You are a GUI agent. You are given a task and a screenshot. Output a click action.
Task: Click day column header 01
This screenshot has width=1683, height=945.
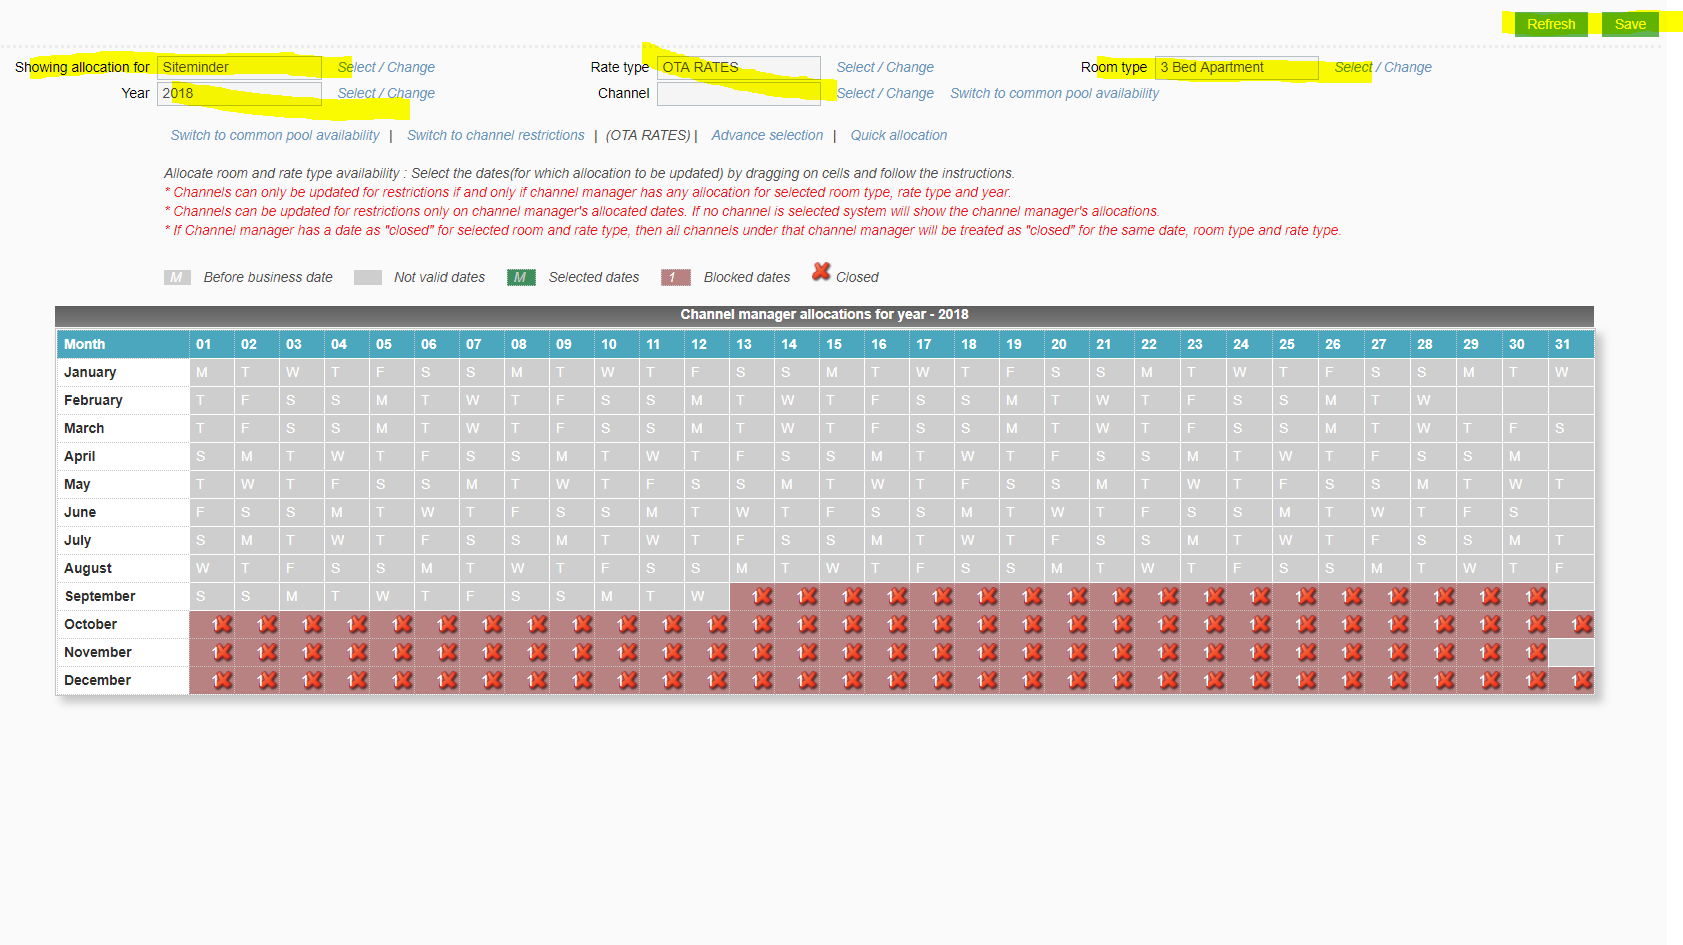[x=212, y=344]
